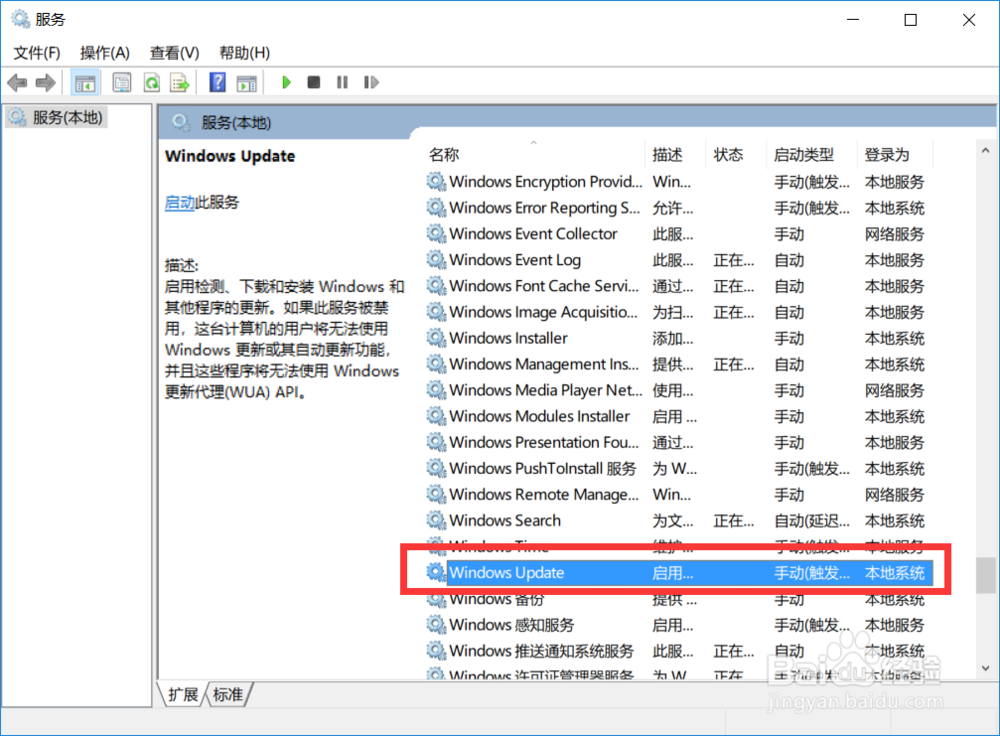Switch to the 标准 tab
The width and height of the screenshot is (1000, 736).
click(x=228, y=694)
